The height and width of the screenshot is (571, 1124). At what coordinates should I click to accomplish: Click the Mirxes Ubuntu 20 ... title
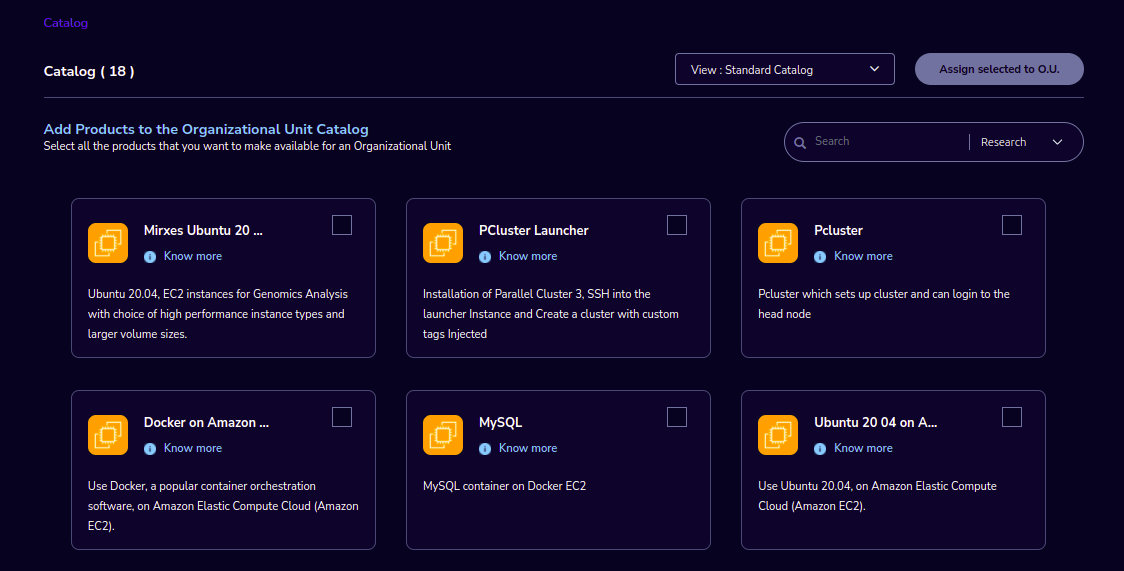[203, 231]
